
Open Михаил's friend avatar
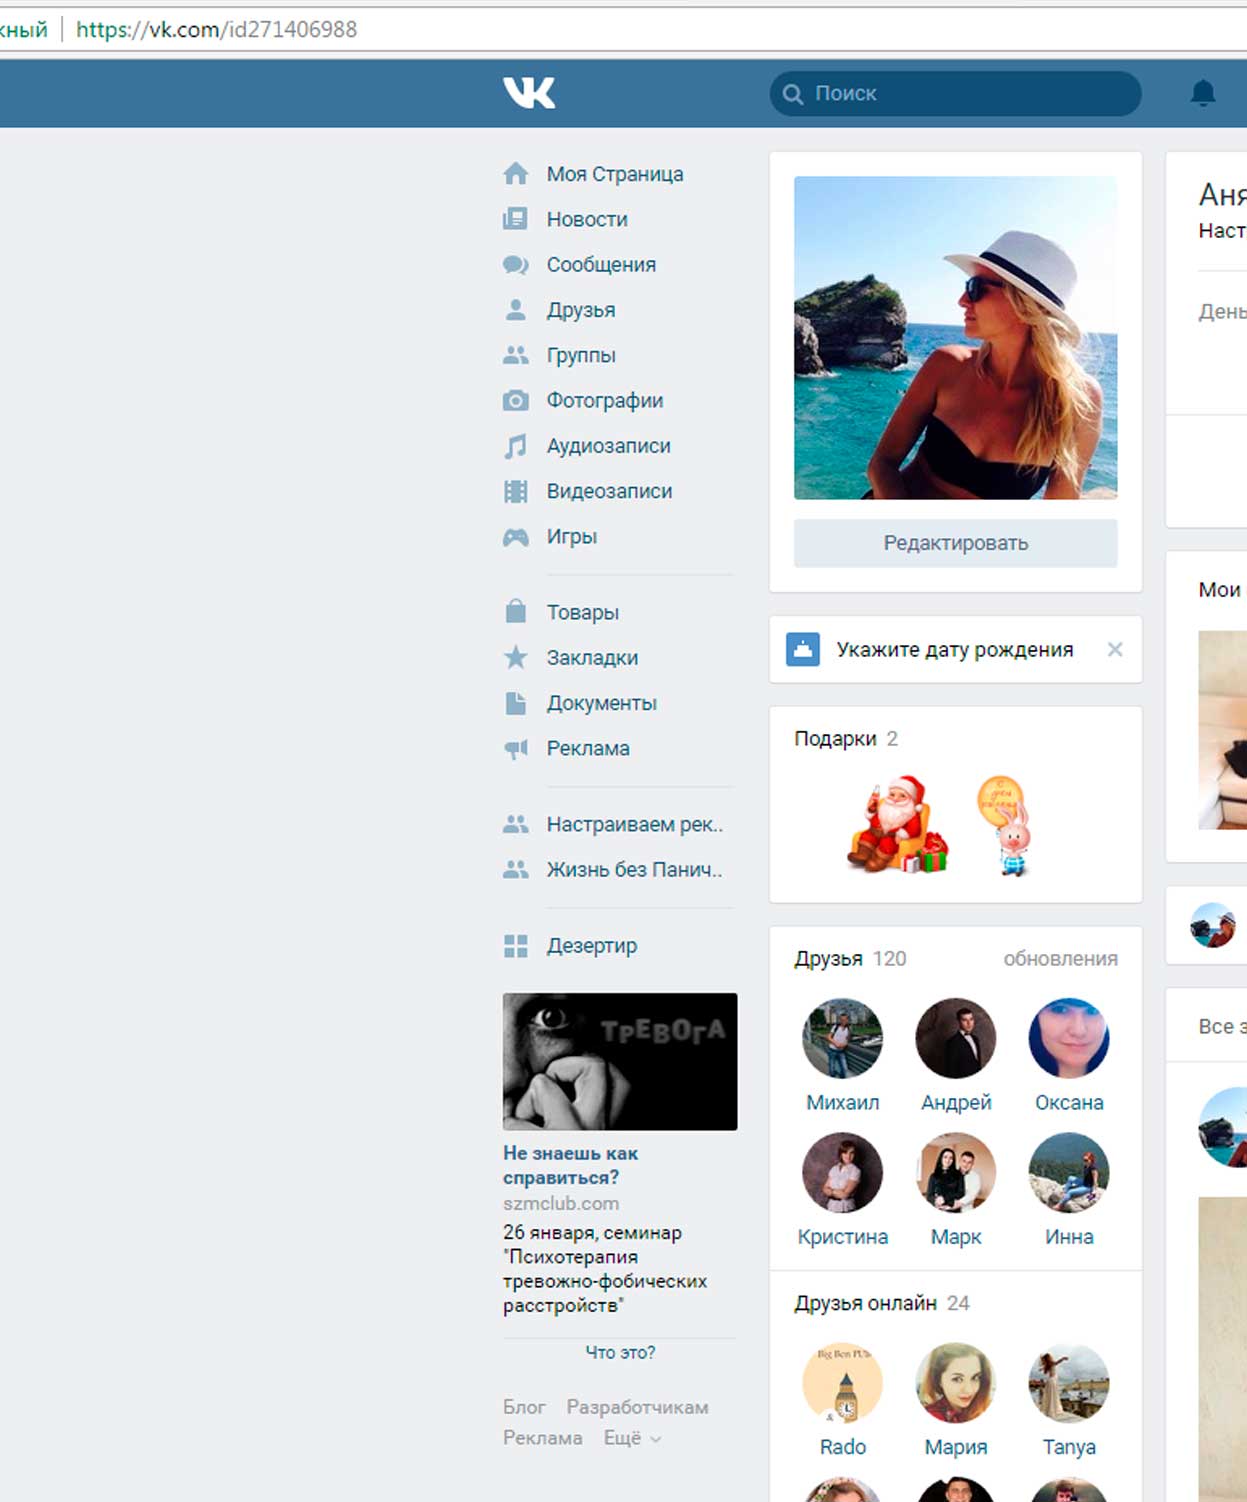pos(842,1038)
